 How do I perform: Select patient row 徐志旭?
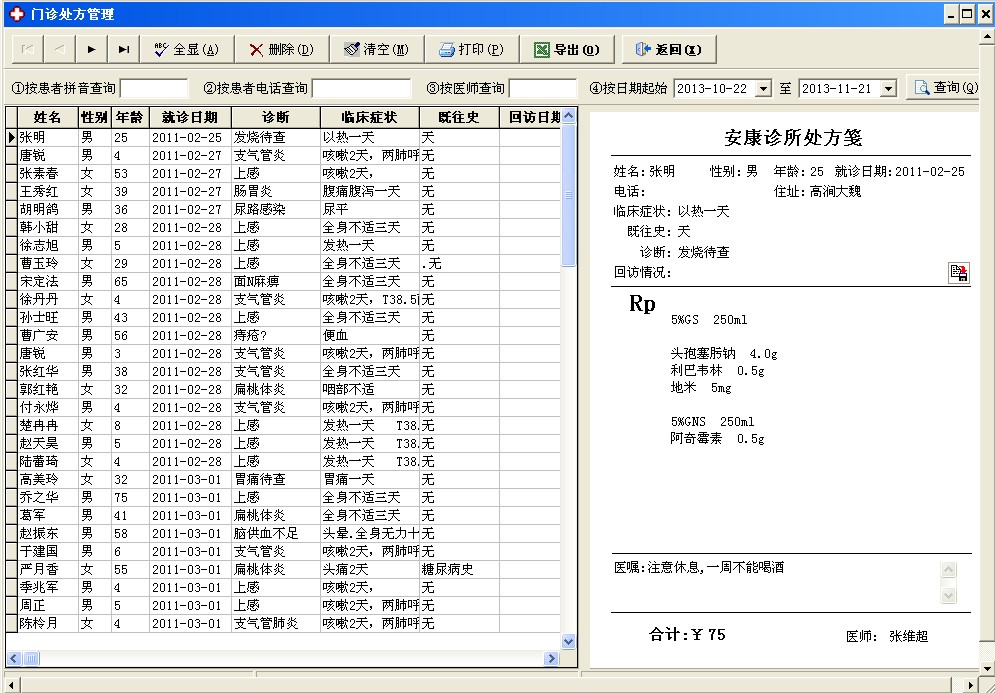[x=283, y=245]
